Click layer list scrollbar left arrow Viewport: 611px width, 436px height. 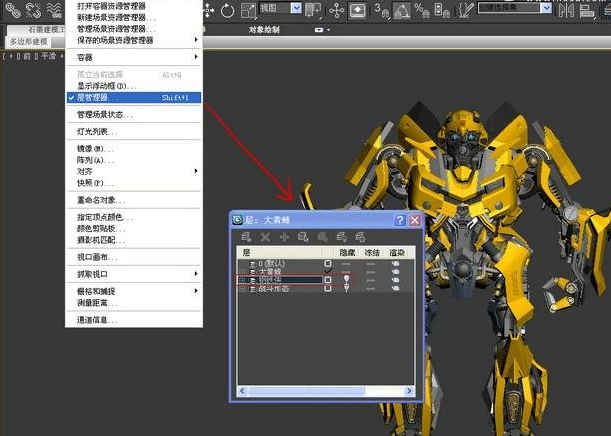(242, 390)
